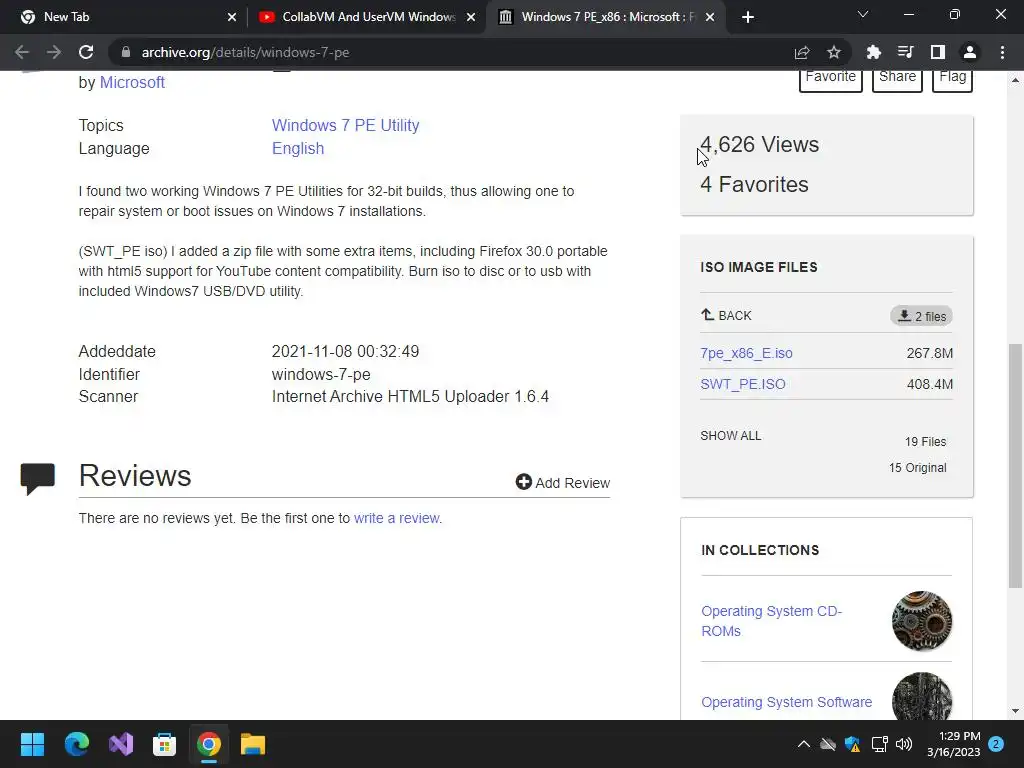Toggle Chrome side panel
The width and height of the screenshot is (1024, 768).
(938, 52)
